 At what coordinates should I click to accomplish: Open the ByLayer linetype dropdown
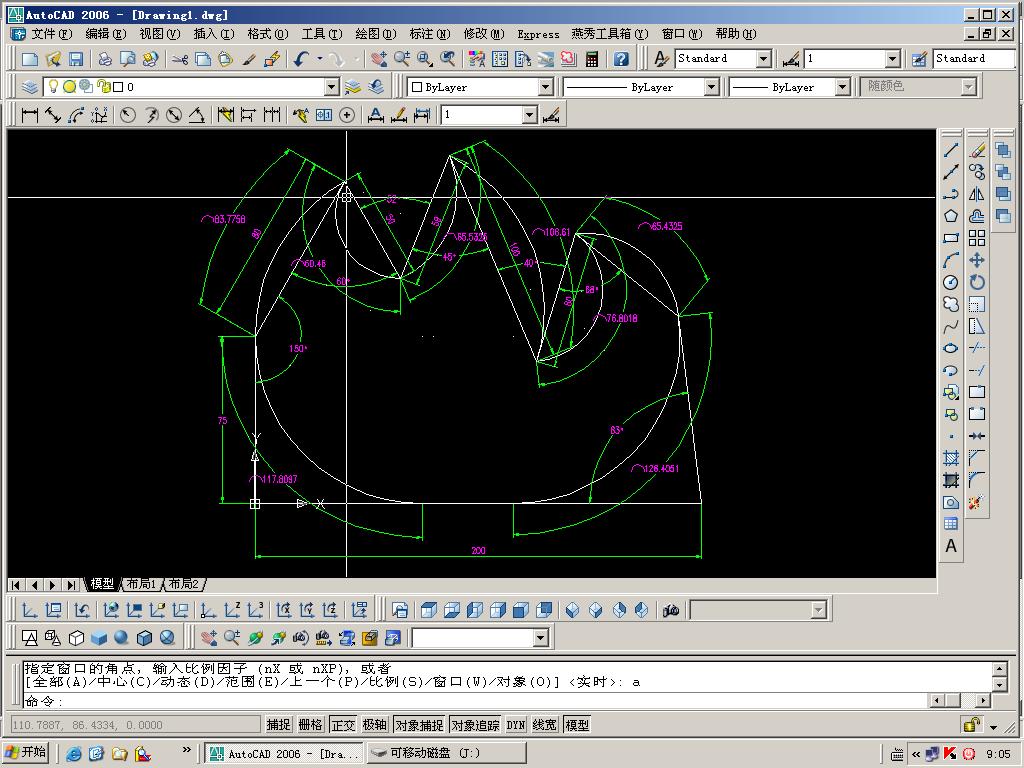[x=712, y=87]
